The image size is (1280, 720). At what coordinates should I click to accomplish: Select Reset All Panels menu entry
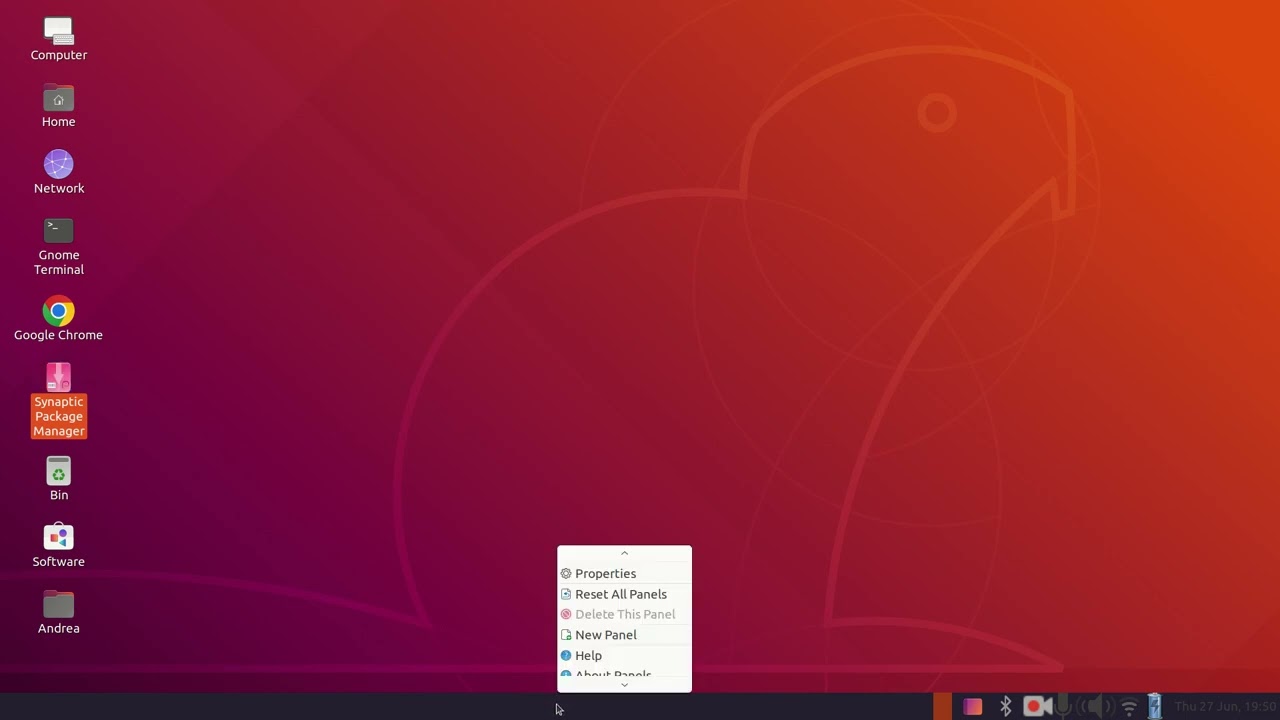point(624,594)
